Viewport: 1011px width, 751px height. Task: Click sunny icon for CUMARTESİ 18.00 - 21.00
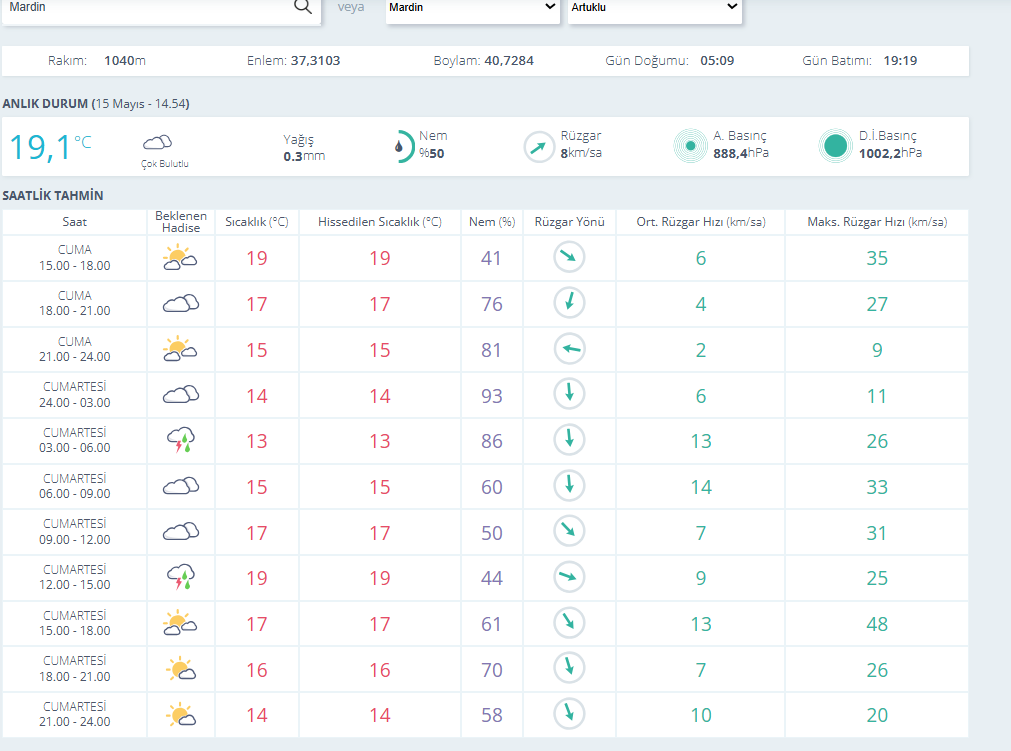tap(181, 669)
